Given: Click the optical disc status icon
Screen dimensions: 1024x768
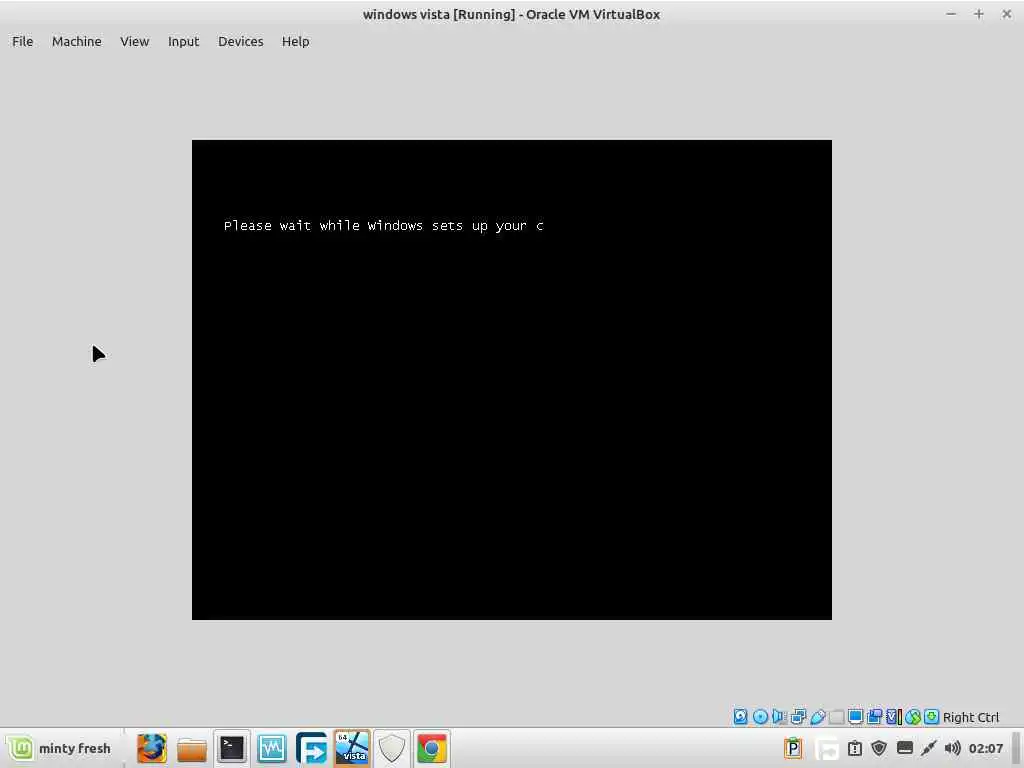Looking at the screenshot, I should (760, 716).
